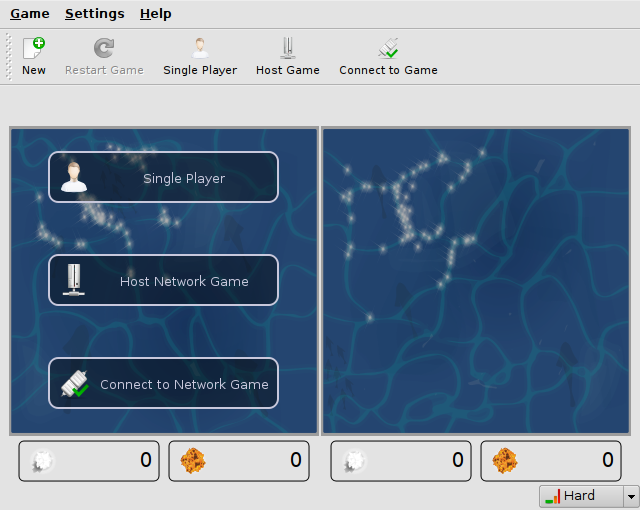Open the Game menu
This screenshot has height=510, width=640.
point(30,14)
